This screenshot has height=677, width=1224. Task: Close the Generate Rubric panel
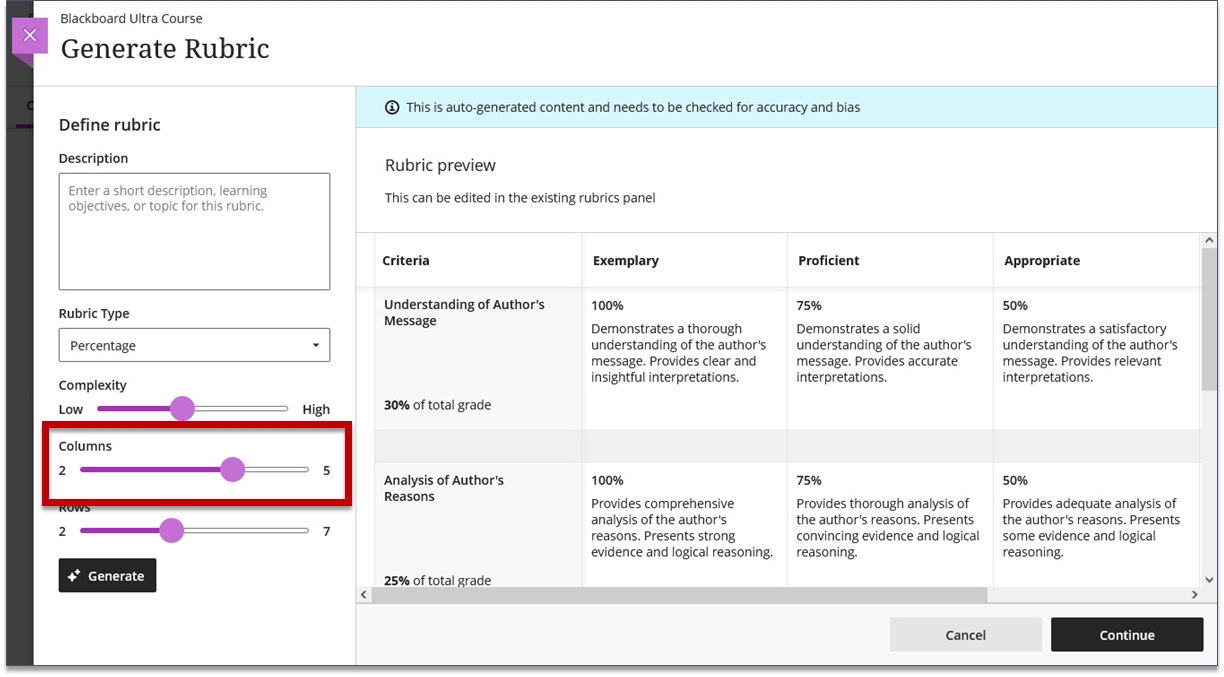coord(29,35)
